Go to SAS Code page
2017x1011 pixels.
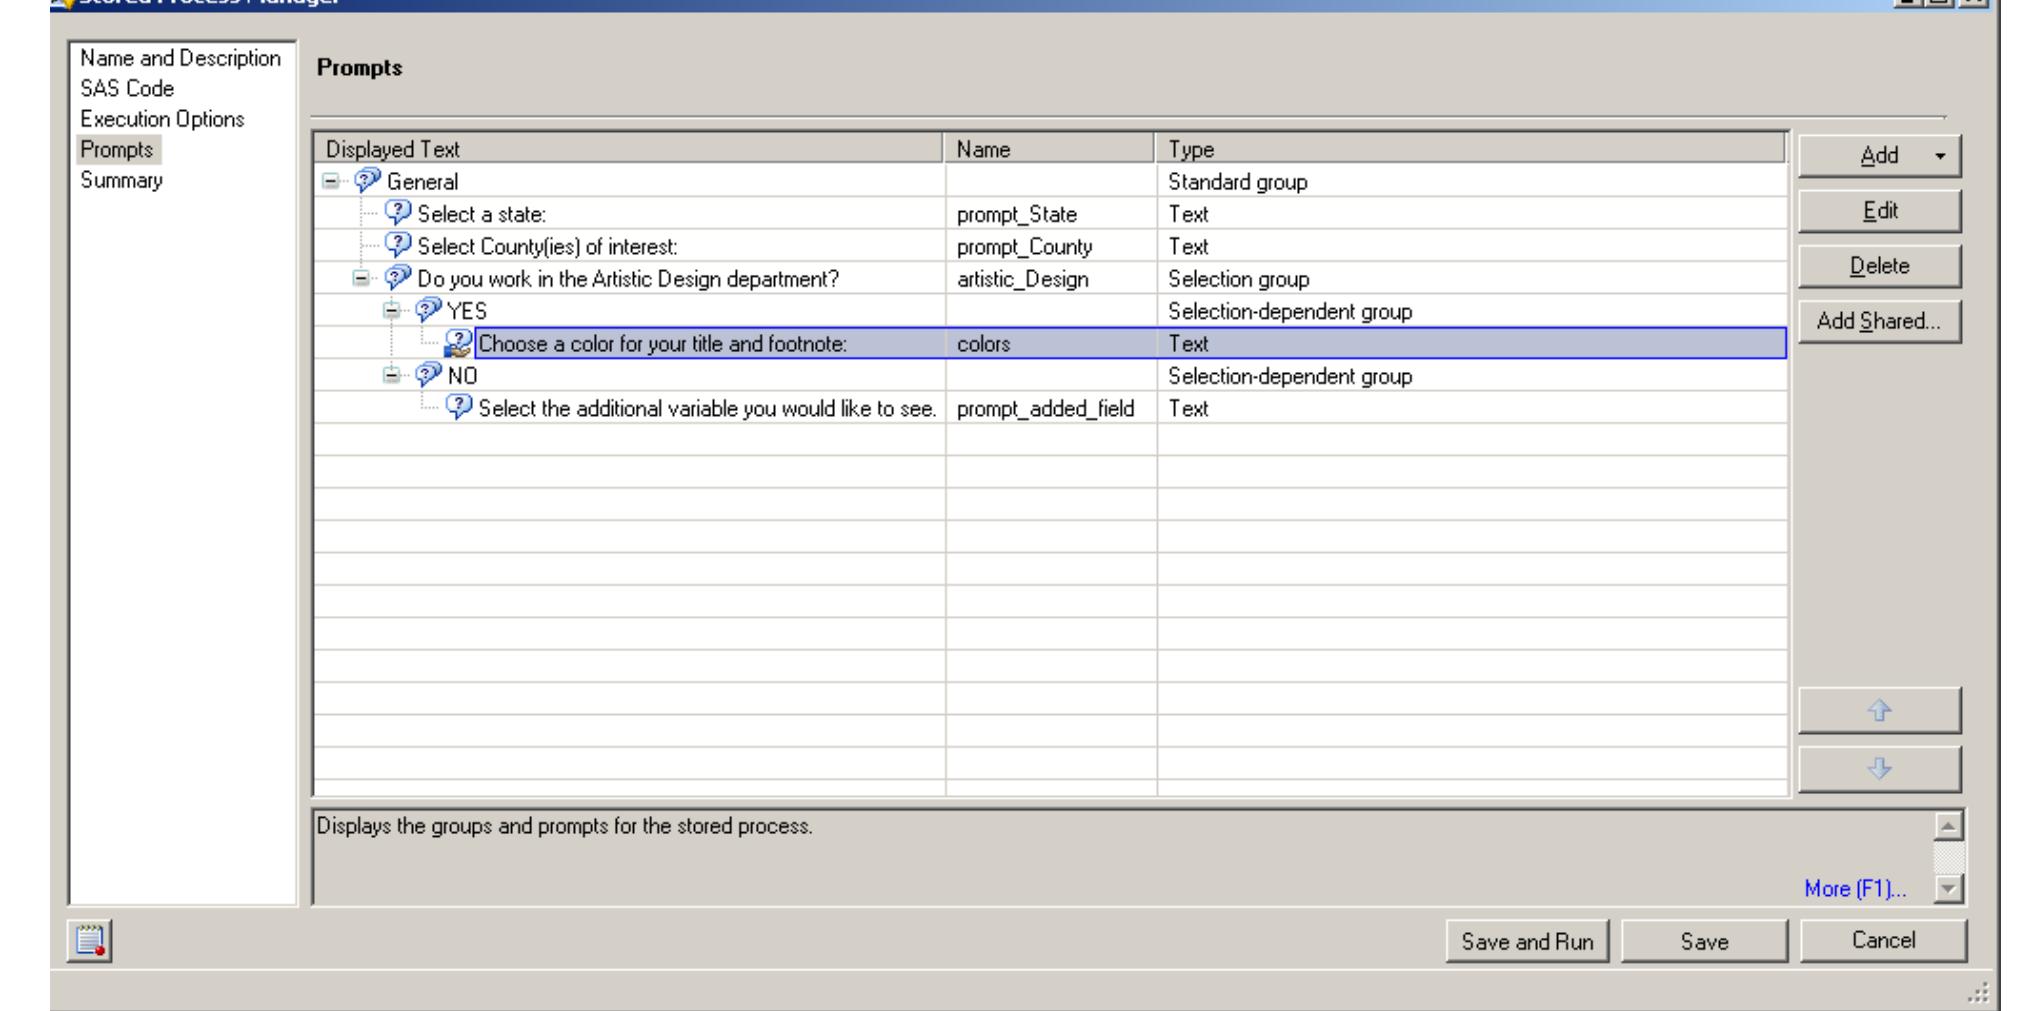(x=127, y=89)
